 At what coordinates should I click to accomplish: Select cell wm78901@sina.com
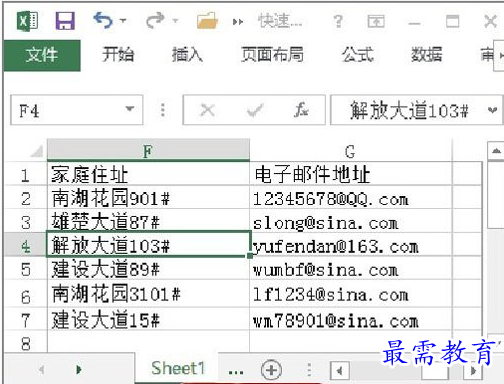pos(351,319)
